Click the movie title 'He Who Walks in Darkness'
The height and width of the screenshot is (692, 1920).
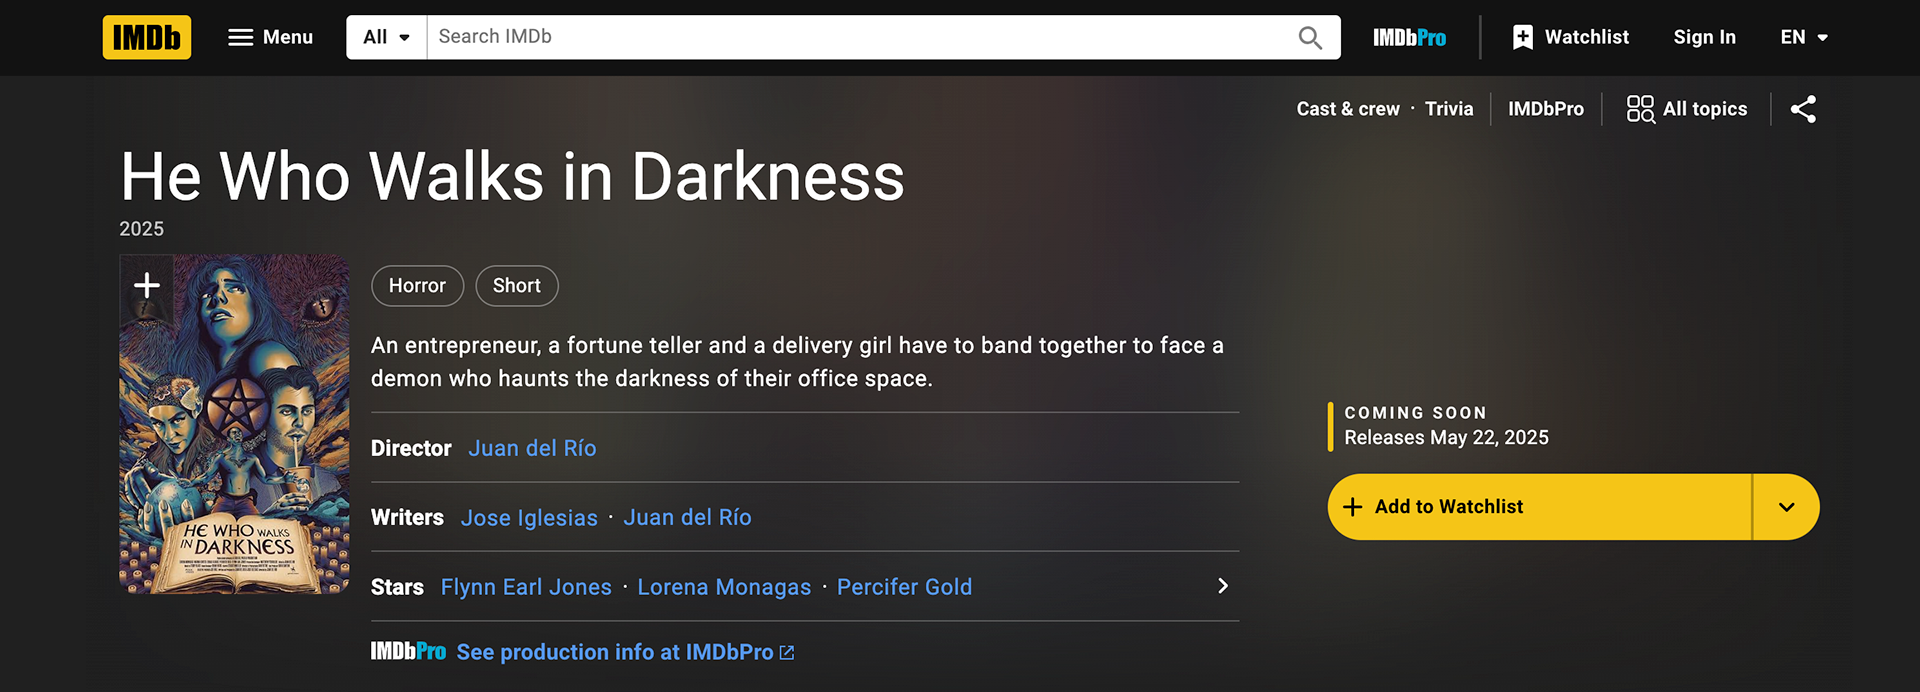point(512,177)
